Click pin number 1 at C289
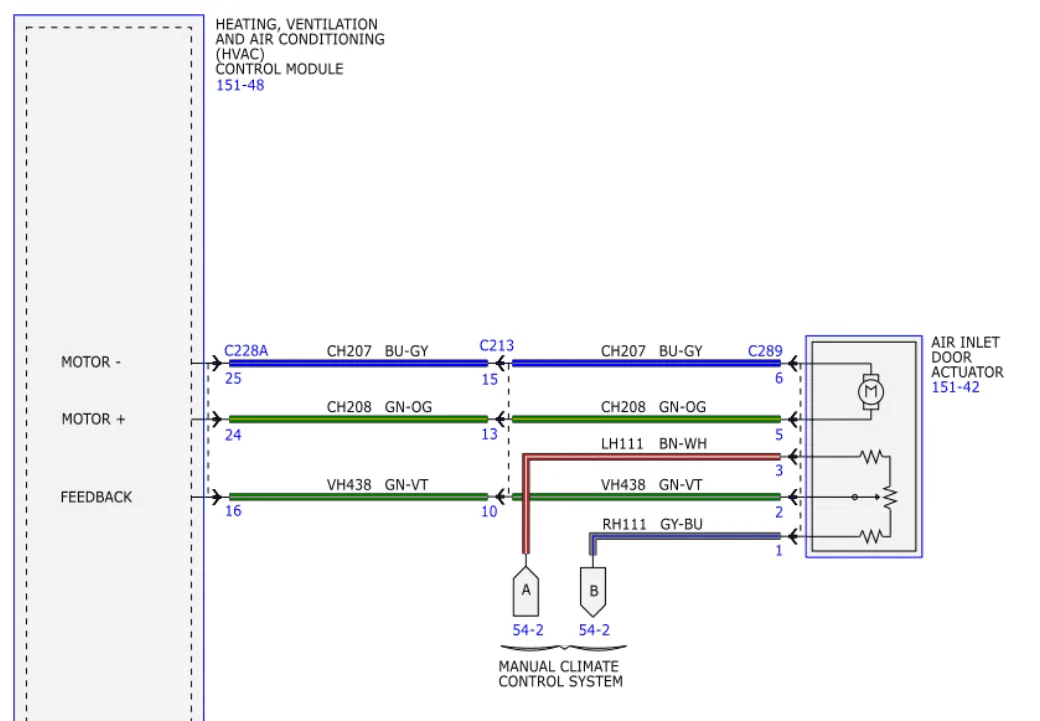The height and width of the screenshot is (721, 1040). click(x=779, y=551)
